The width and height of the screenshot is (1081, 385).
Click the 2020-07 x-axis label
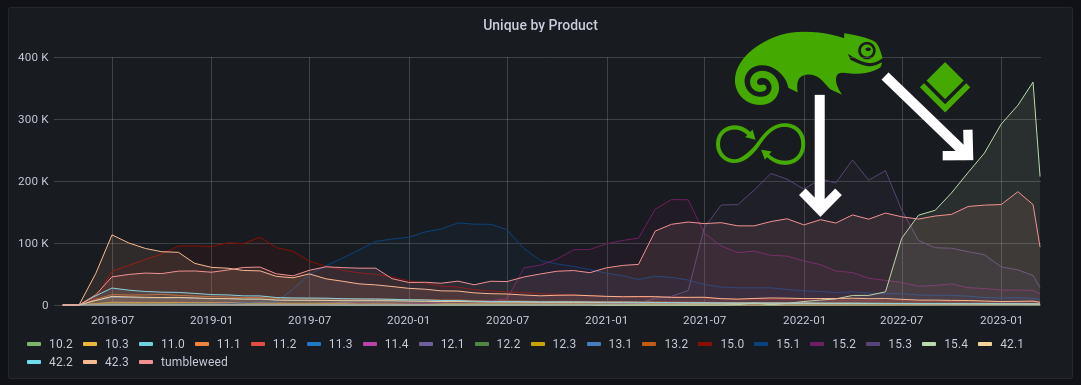507,320
